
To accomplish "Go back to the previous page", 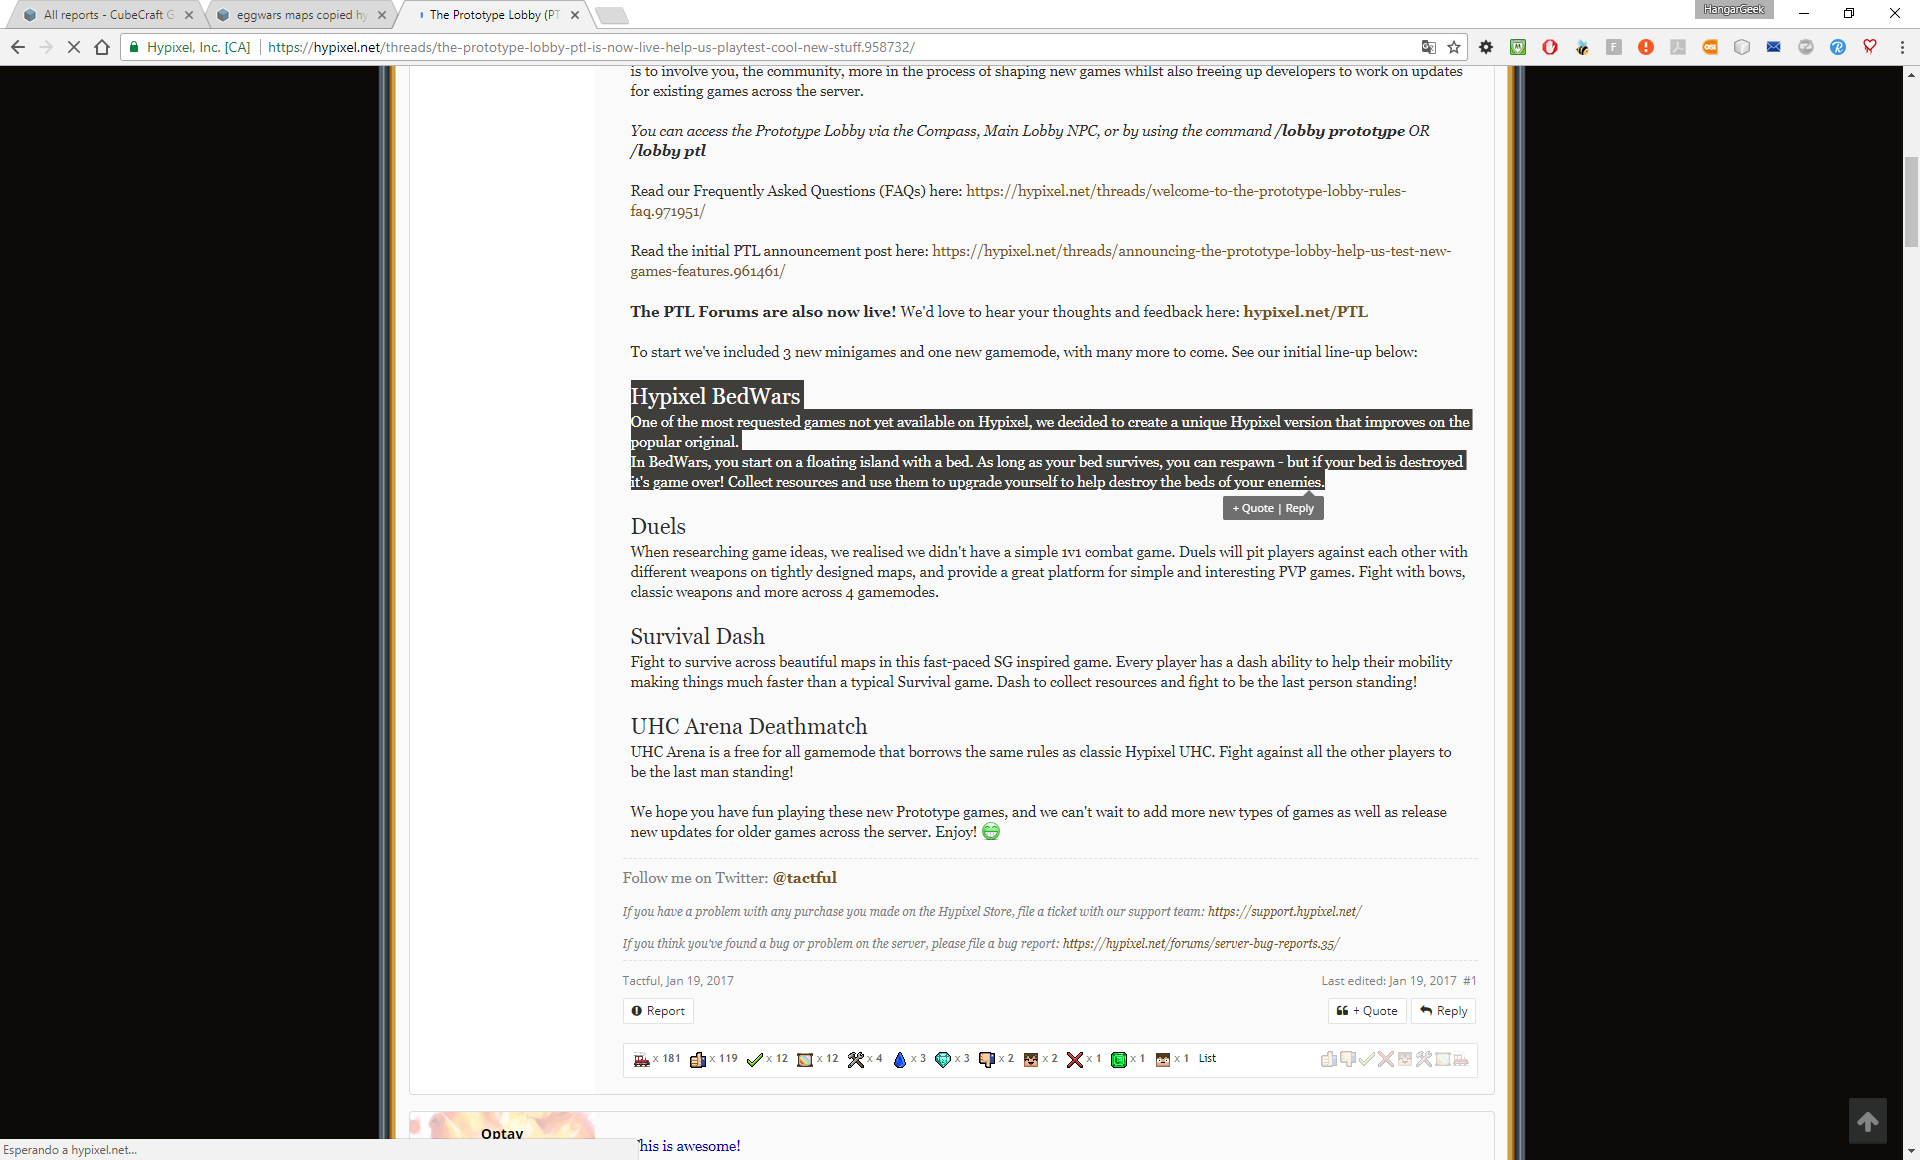I will [x=18, y=47].
